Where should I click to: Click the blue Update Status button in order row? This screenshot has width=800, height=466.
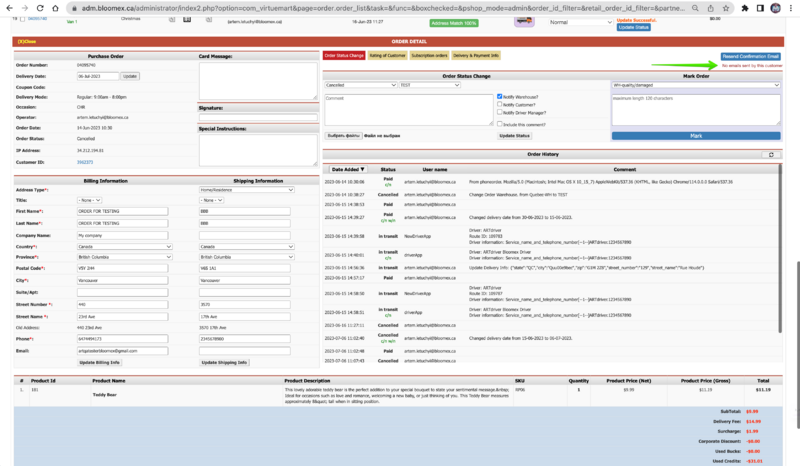(634, 27)
